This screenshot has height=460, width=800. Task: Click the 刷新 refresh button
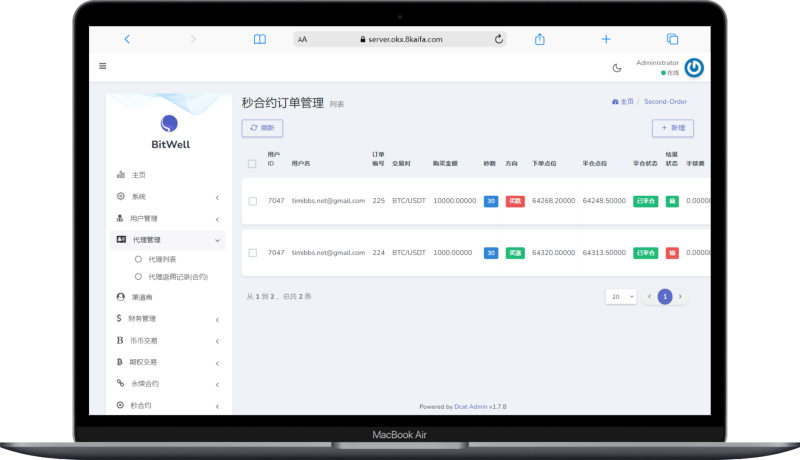[263, 128]
